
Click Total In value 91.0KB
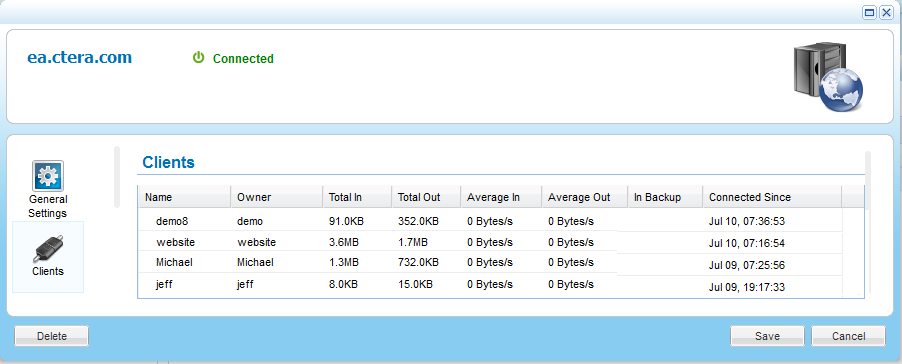pyautogui.click(x=346, y=221)
